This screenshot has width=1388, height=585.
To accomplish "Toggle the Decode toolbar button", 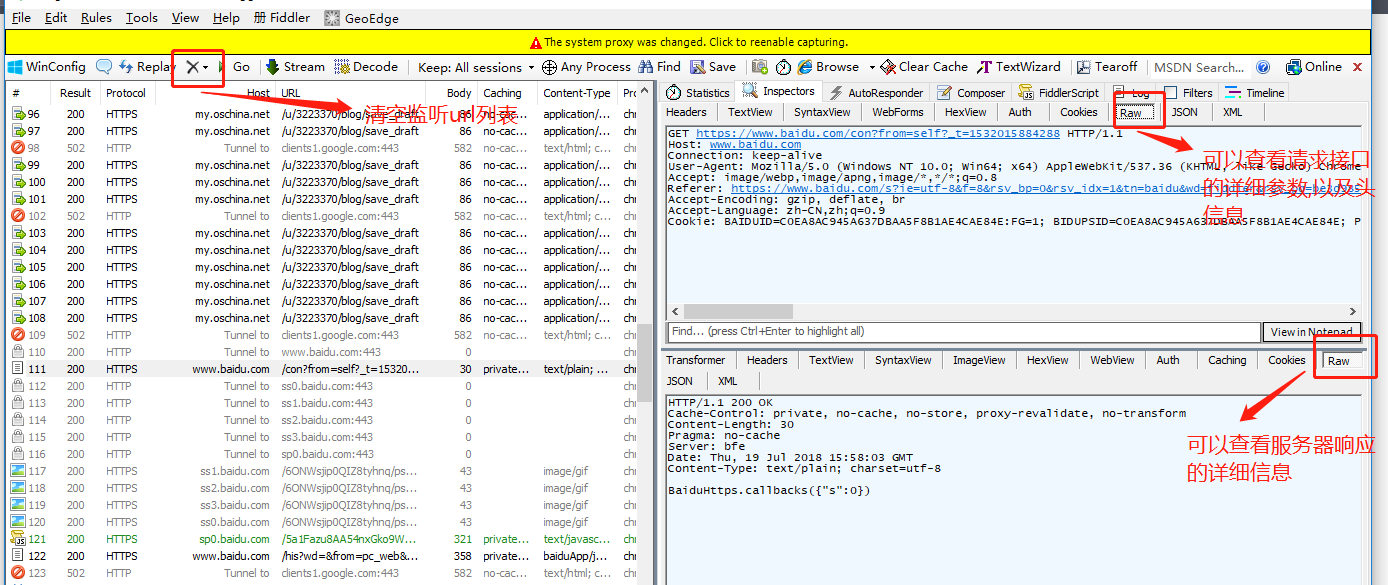I will pos(366,67).
